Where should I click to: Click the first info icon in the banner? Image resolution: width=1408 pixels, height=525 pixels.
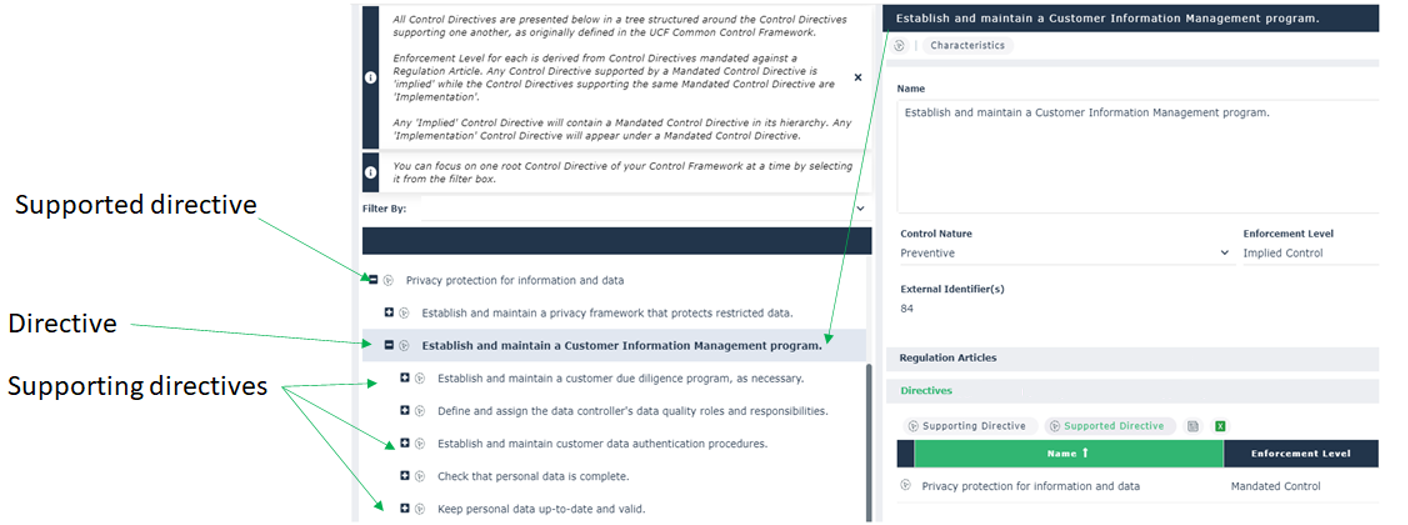pos(371,77)
